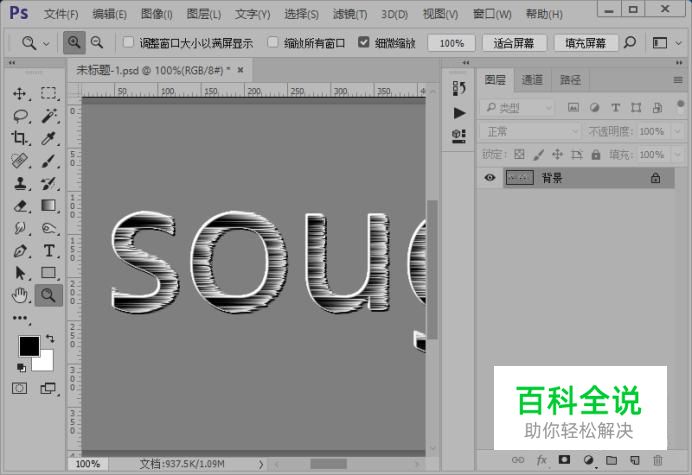Change screen mode from the toolbox
The width and height of the screenshot is (692, 475).
pyautogui.click(x=48, y=388)
